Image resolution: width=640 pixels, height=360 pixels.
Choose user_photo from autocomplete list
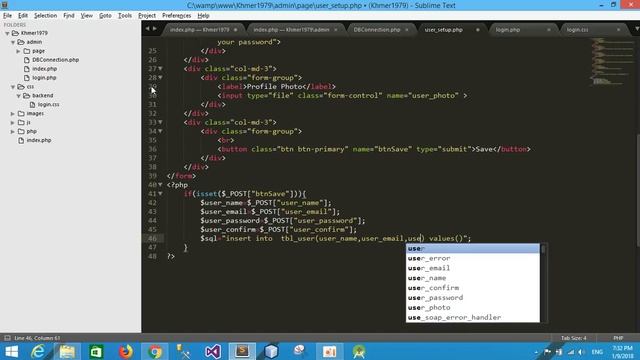[x=473, y=307]
